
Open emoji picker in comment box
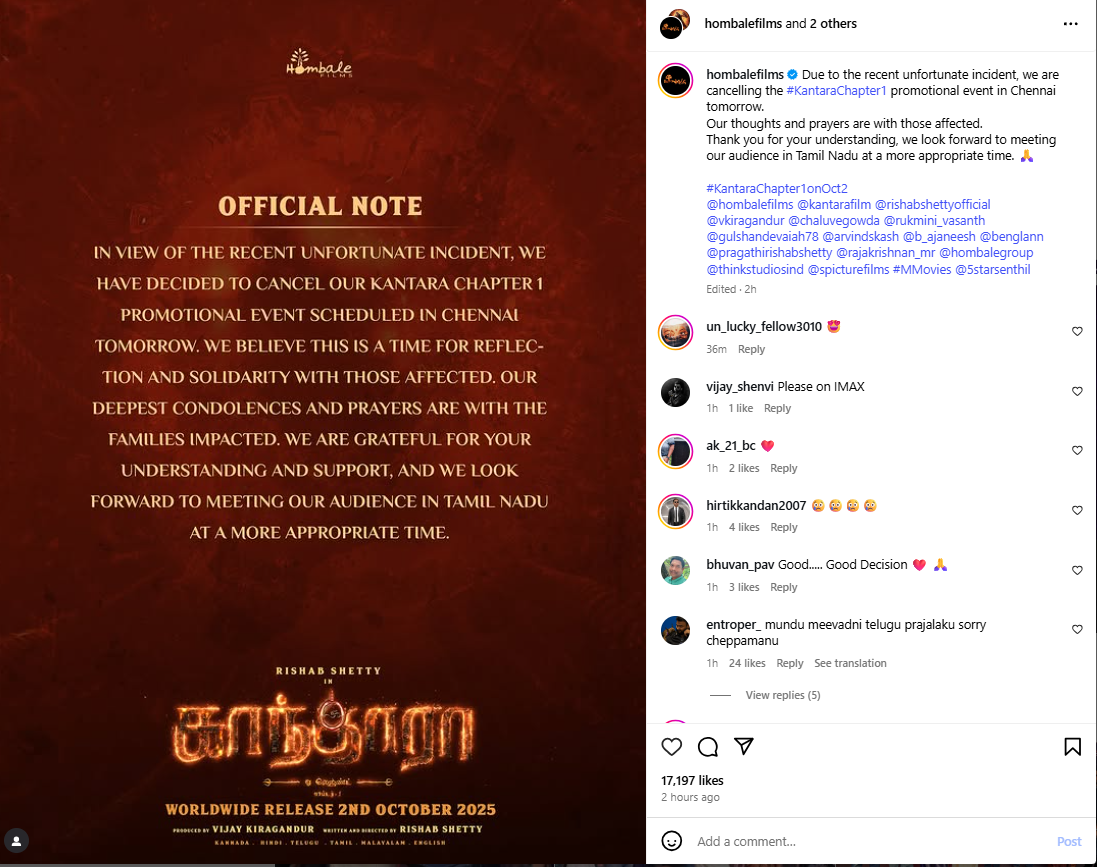point(672,841)
